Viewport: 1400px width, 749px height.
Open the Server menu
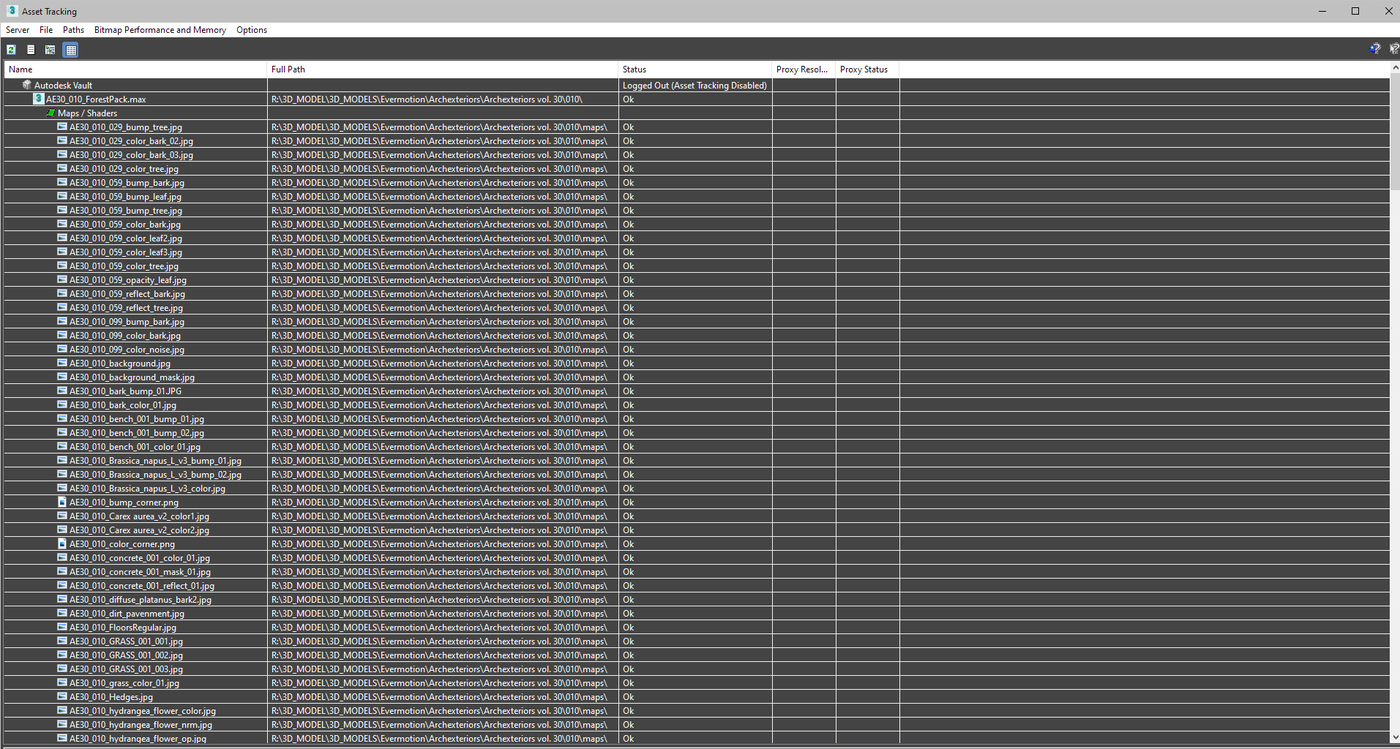point(17,30)
